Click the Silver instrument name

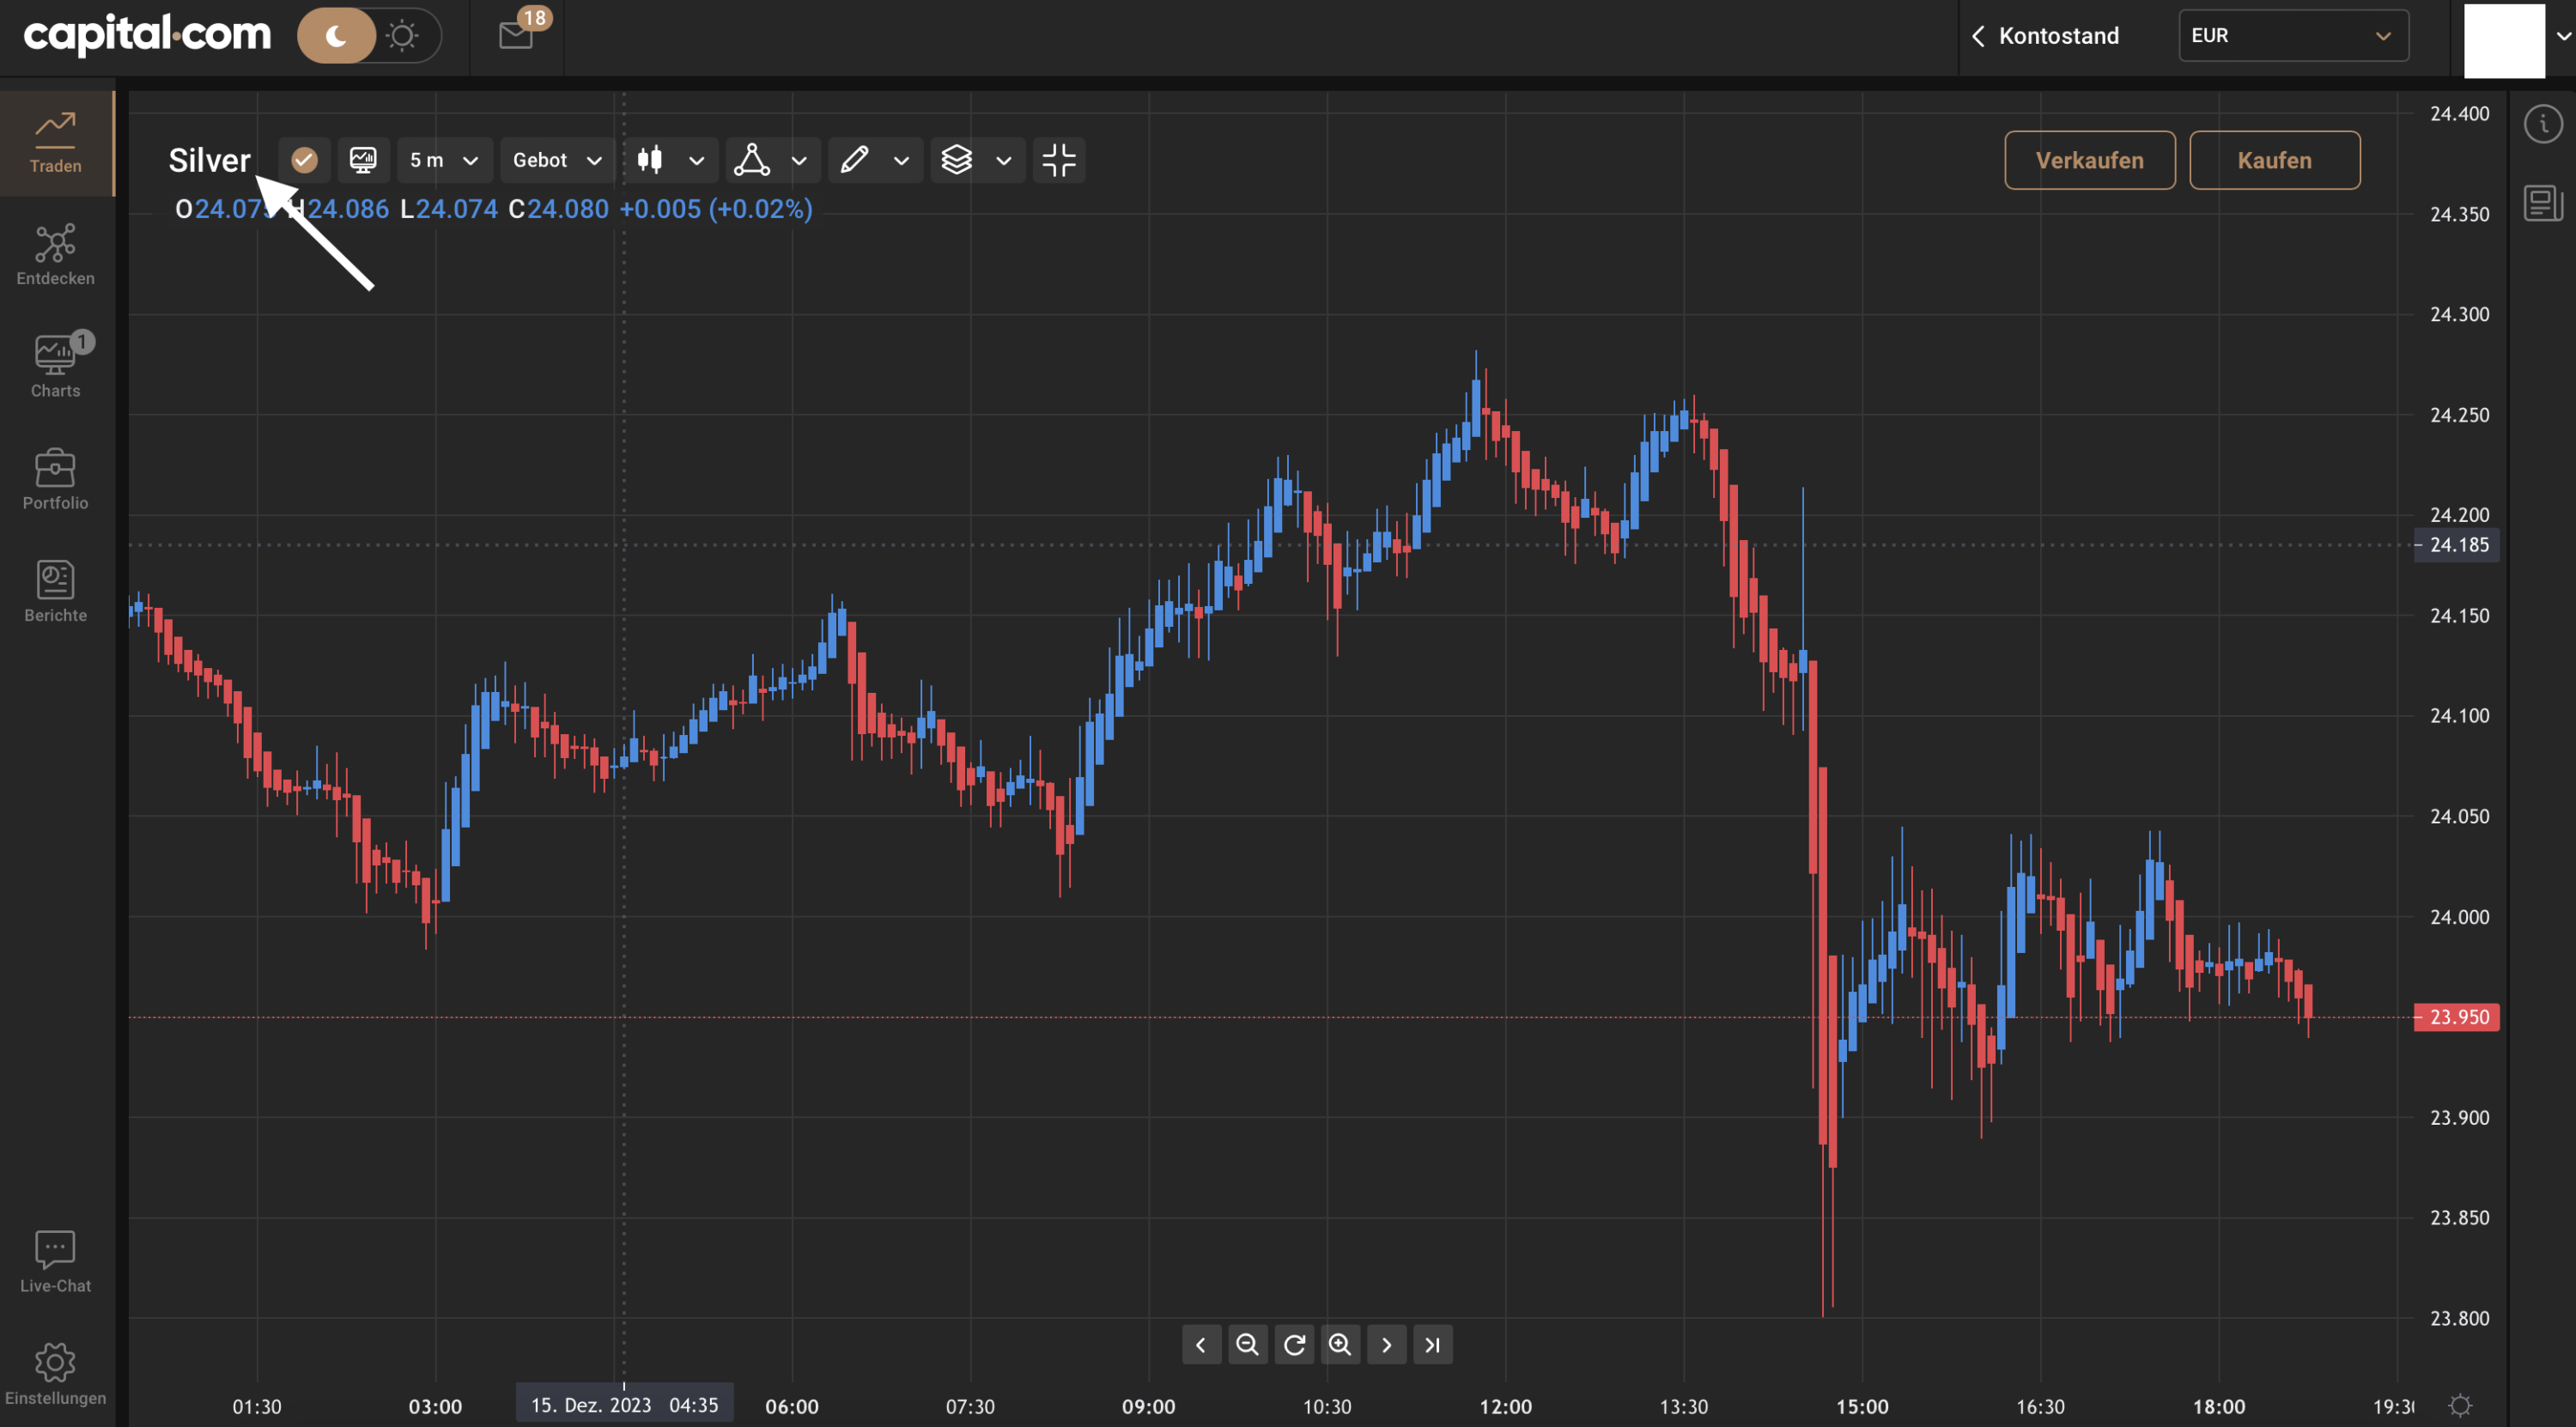[209, 160]
